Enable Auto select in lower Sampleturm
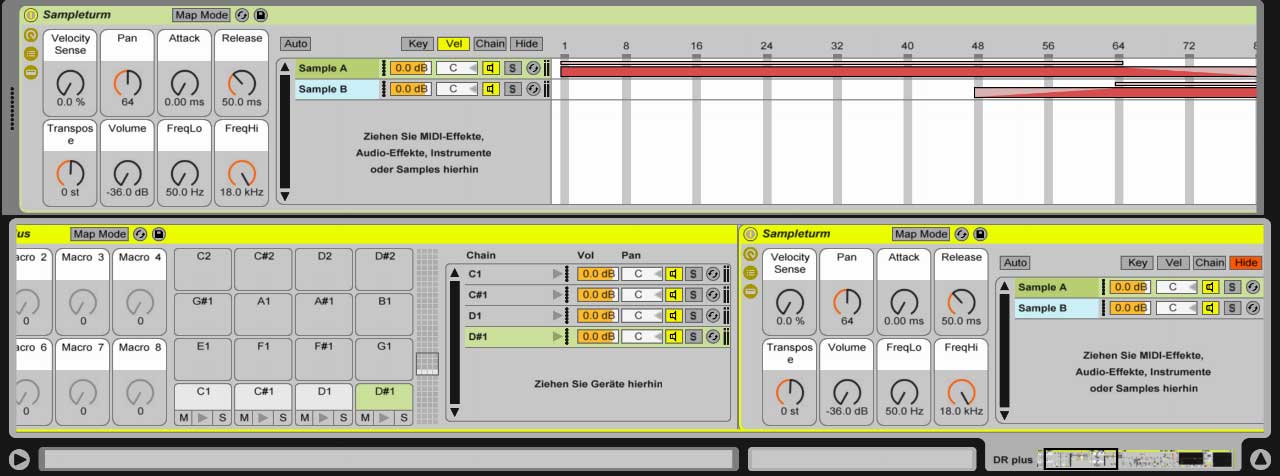The image size is (1280, 476). [x=1015, y=263]
